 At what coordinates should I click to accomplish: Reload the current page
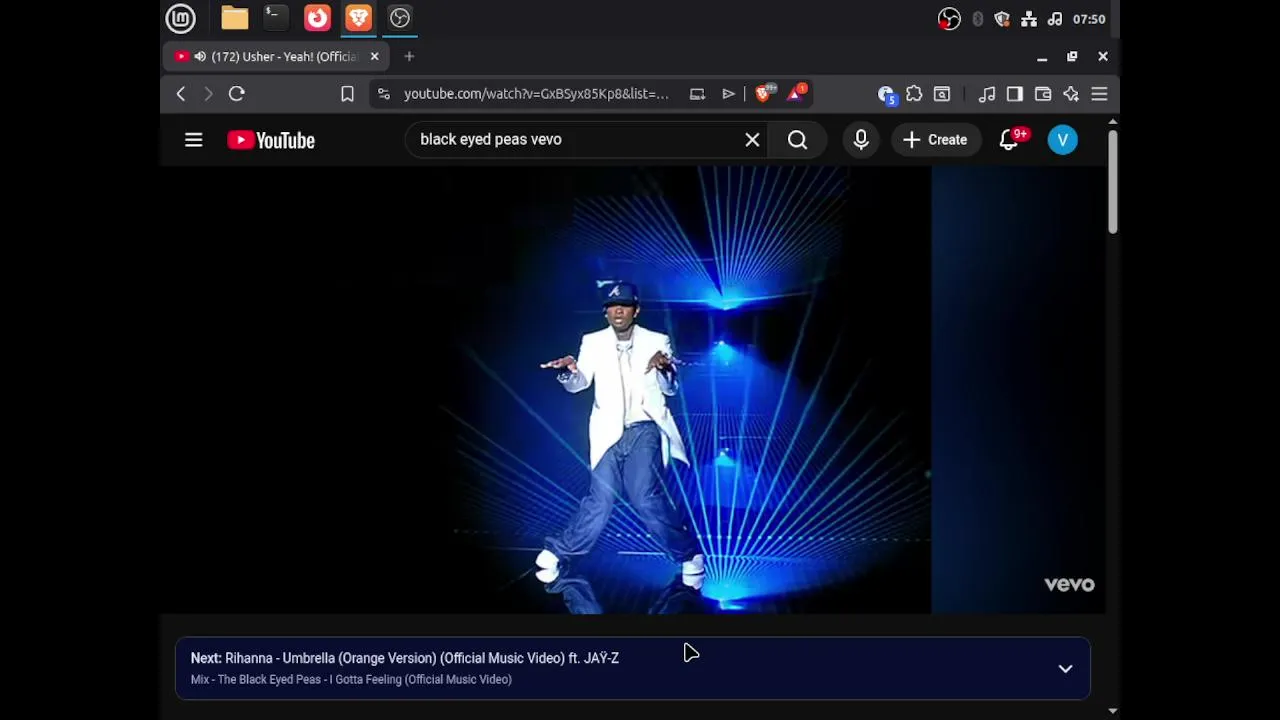(237, 94)
